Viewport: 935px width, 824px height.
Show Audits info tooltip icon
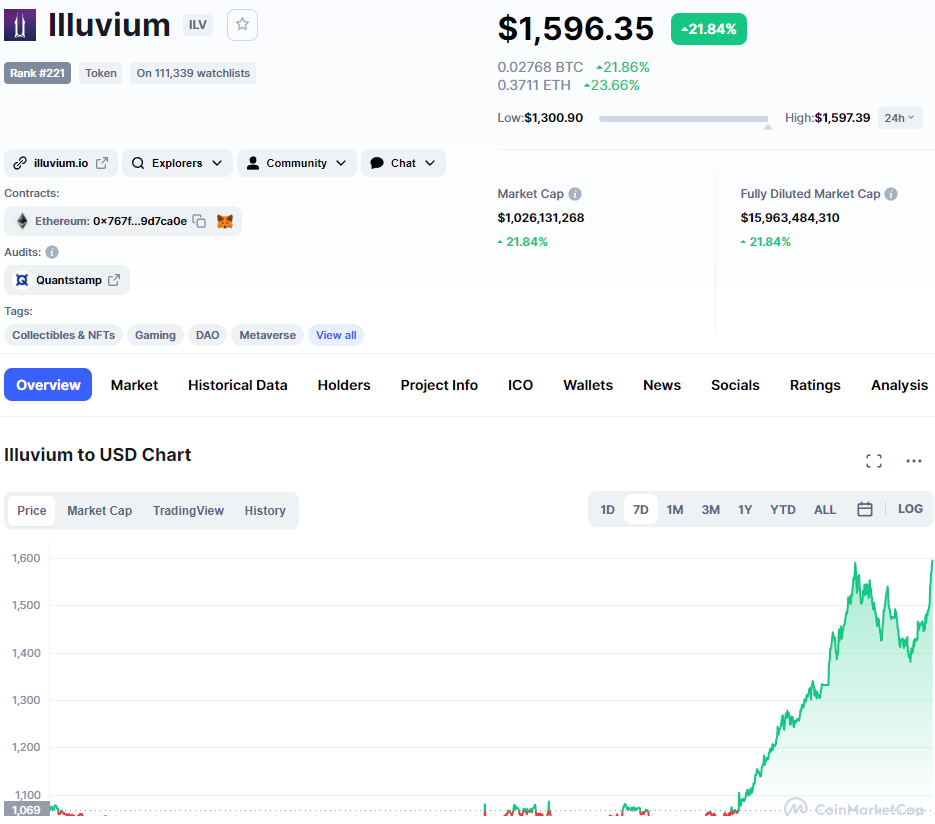(x=52, y=252)
